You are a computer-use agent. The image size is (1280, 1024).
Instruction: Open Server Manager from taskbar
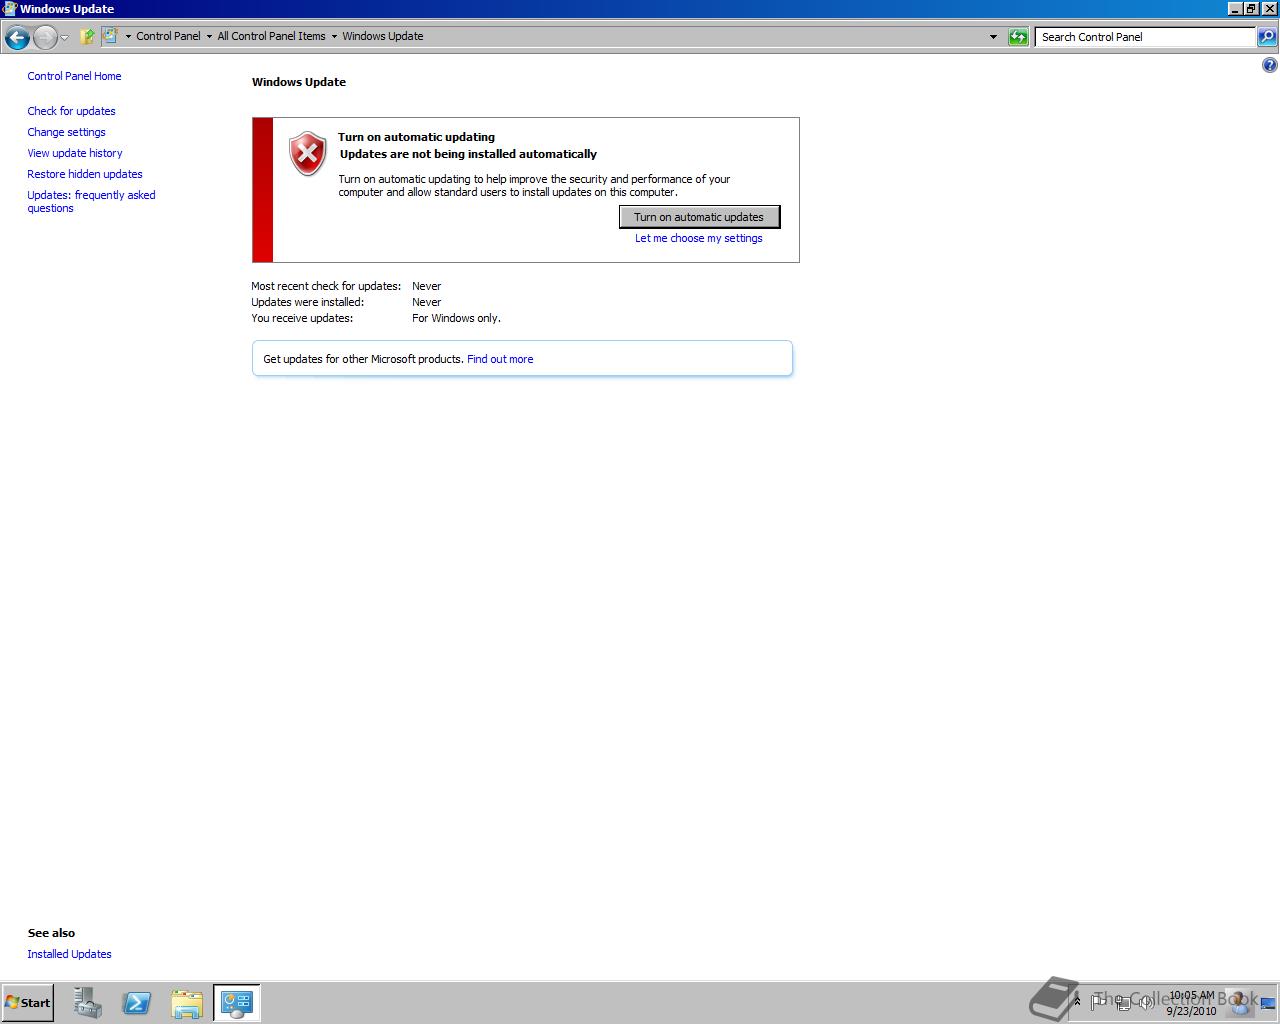tap(88, 1003)
